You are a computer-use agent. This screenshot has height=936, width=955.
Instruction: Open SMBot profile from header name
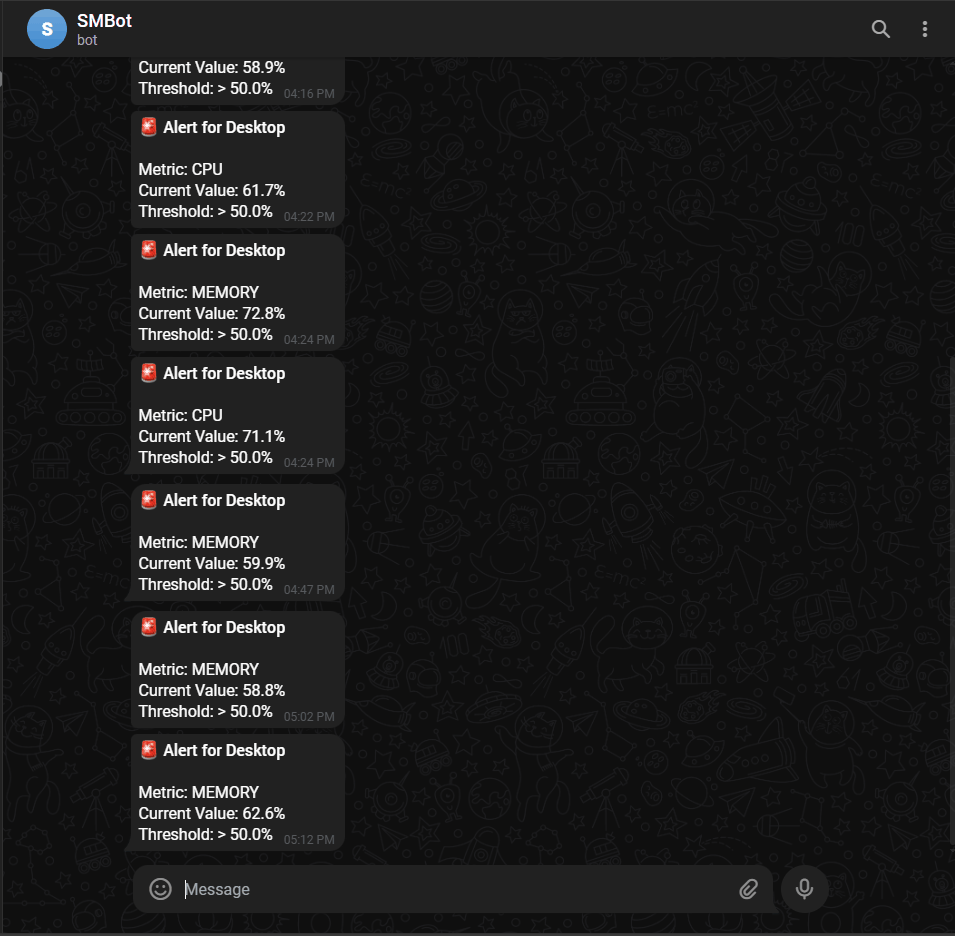(x=104, y=21)
